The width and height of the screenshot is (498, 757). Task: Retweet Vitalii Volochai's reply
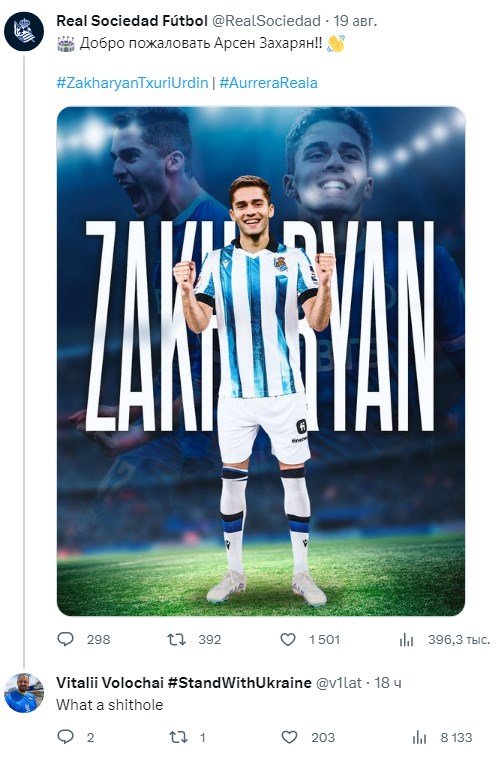(179, 737)
